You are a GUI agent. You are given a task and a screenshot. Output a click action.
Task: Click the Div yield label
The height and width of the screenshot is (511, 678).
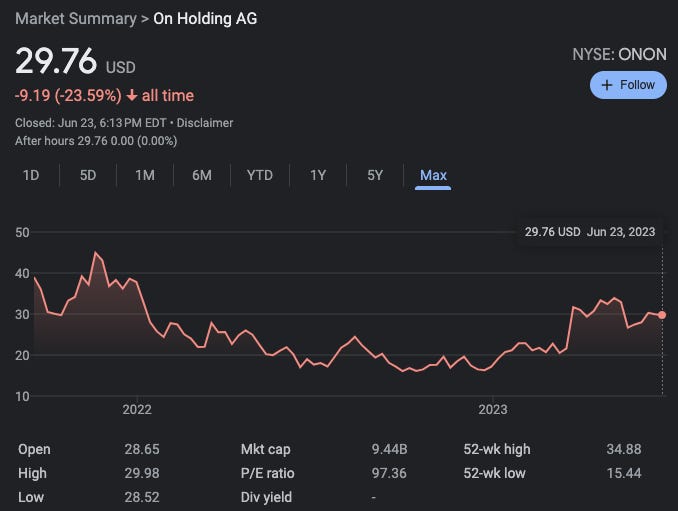pos(266,497)
